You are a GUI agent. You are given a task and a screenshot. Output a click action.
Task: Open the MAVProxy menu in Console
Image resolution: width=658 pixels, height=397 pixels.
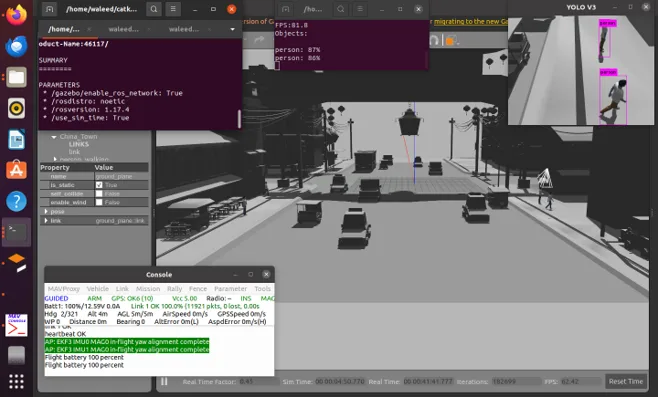(63, 289)
